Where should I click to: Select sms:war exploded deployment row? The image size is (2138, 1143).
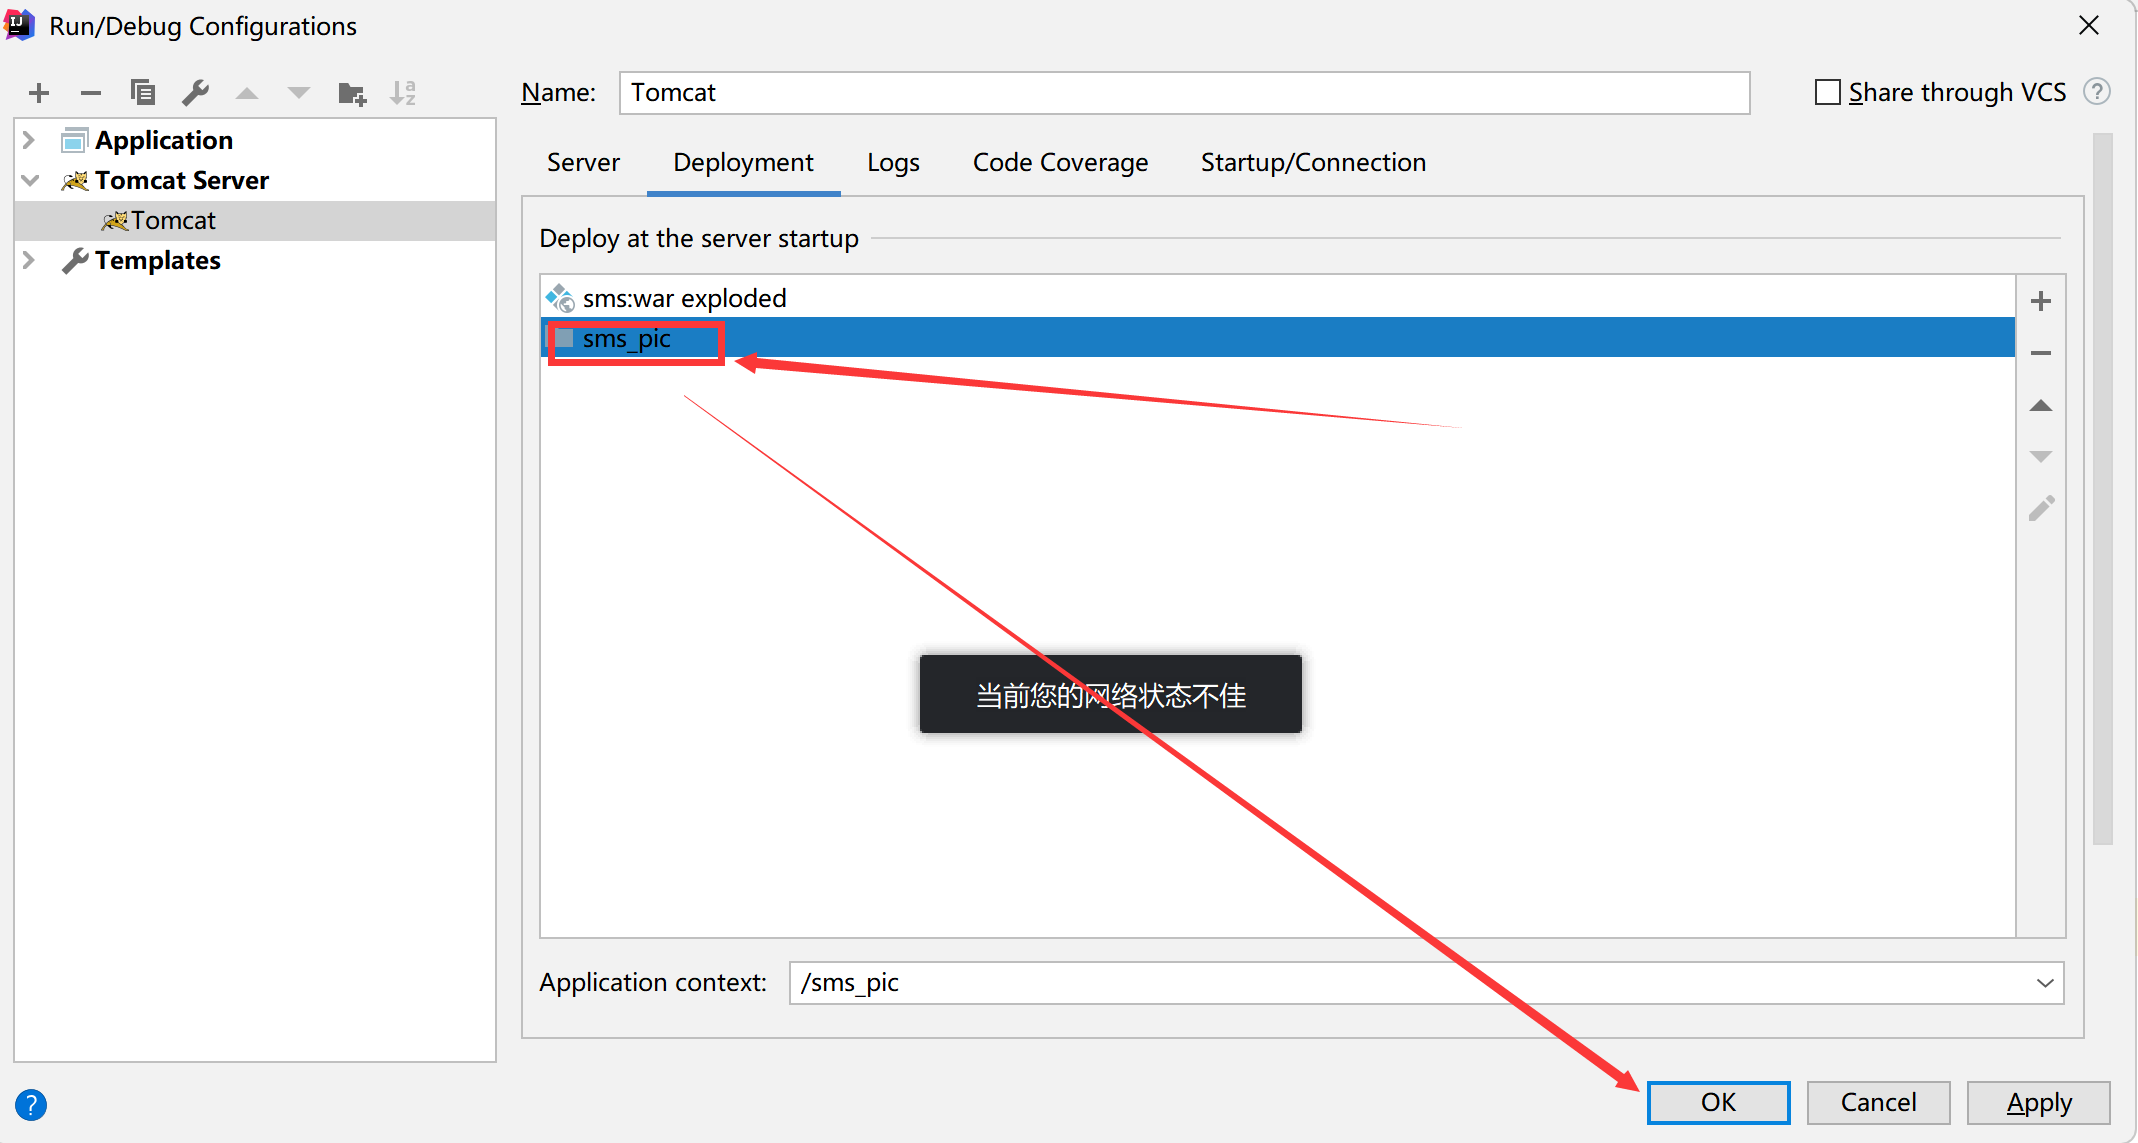tap(1278, 298)
